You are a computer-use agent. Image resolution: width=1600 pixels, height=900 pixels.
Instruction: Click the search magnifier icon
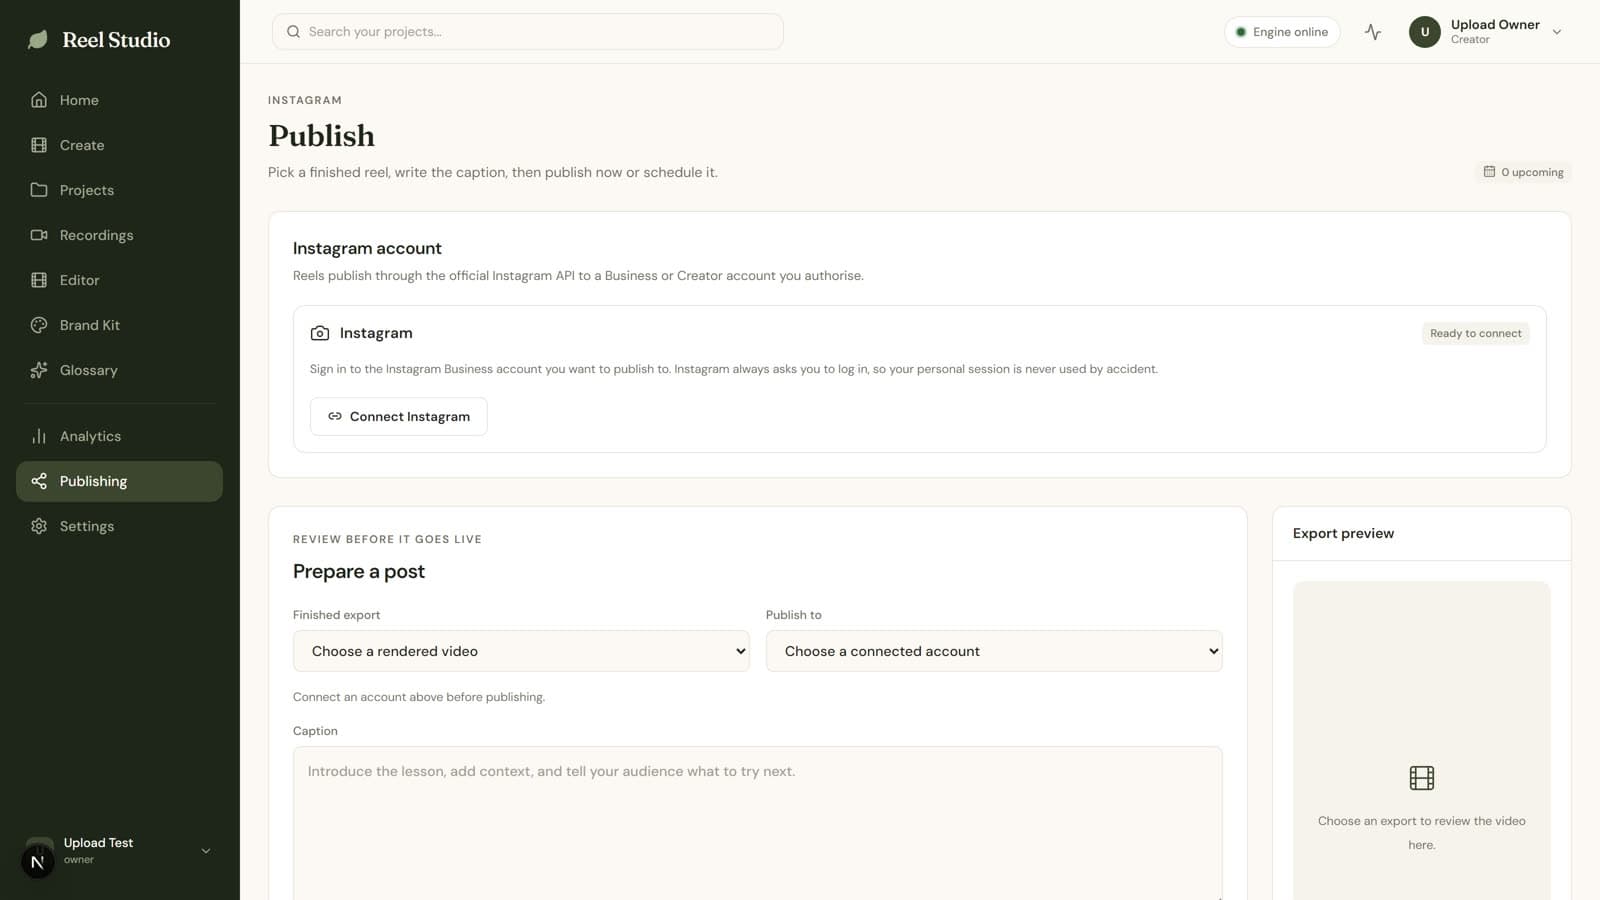pos(293,32)
